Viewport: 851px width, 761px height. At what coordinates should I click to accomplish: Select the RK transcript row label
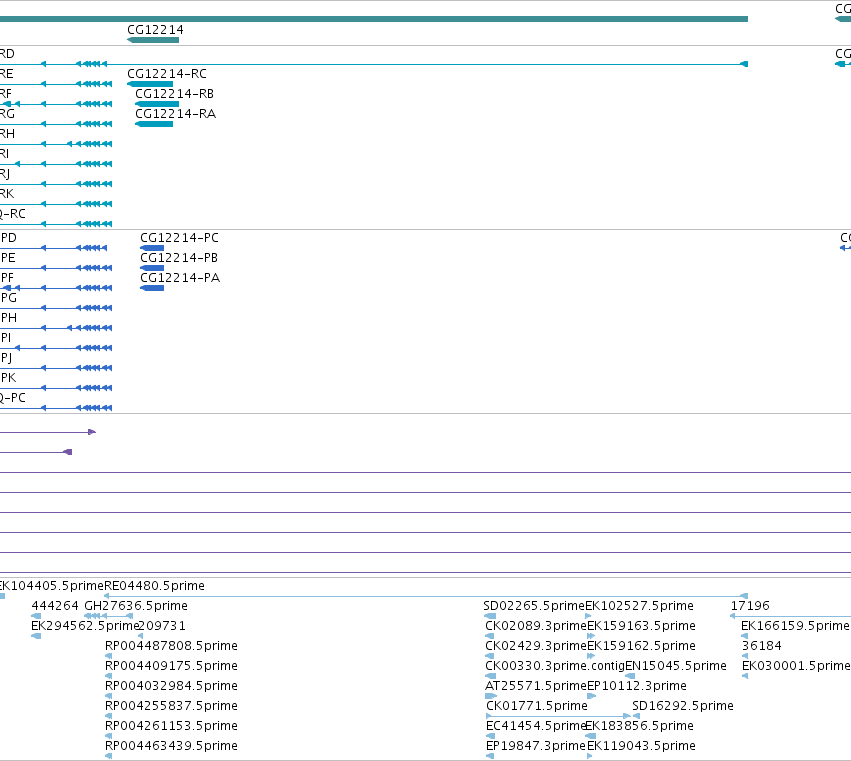[x=7, y=194]
